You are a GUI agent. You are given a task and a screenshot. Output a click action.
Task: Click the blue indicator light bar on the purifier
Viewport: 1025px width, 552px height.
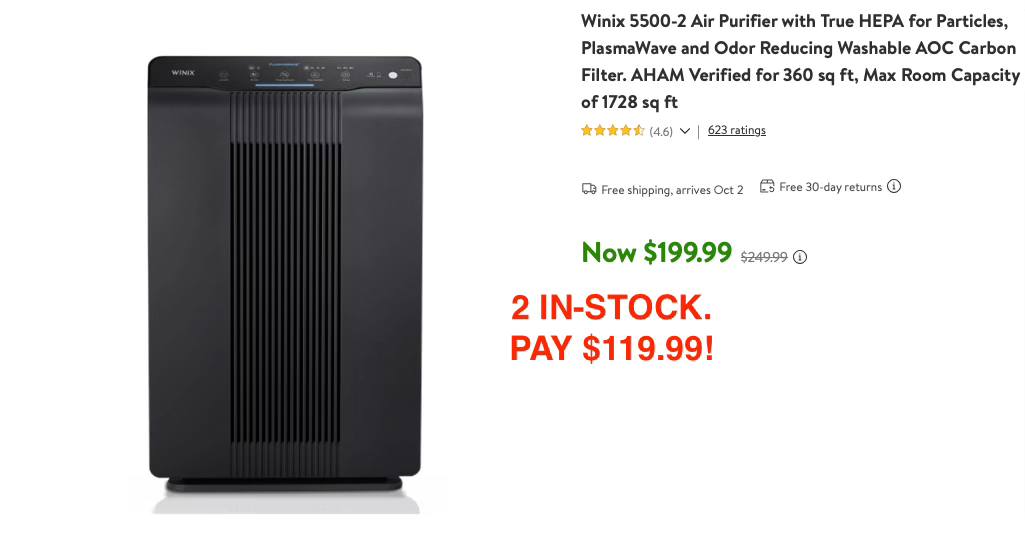[x=284, y=86]
